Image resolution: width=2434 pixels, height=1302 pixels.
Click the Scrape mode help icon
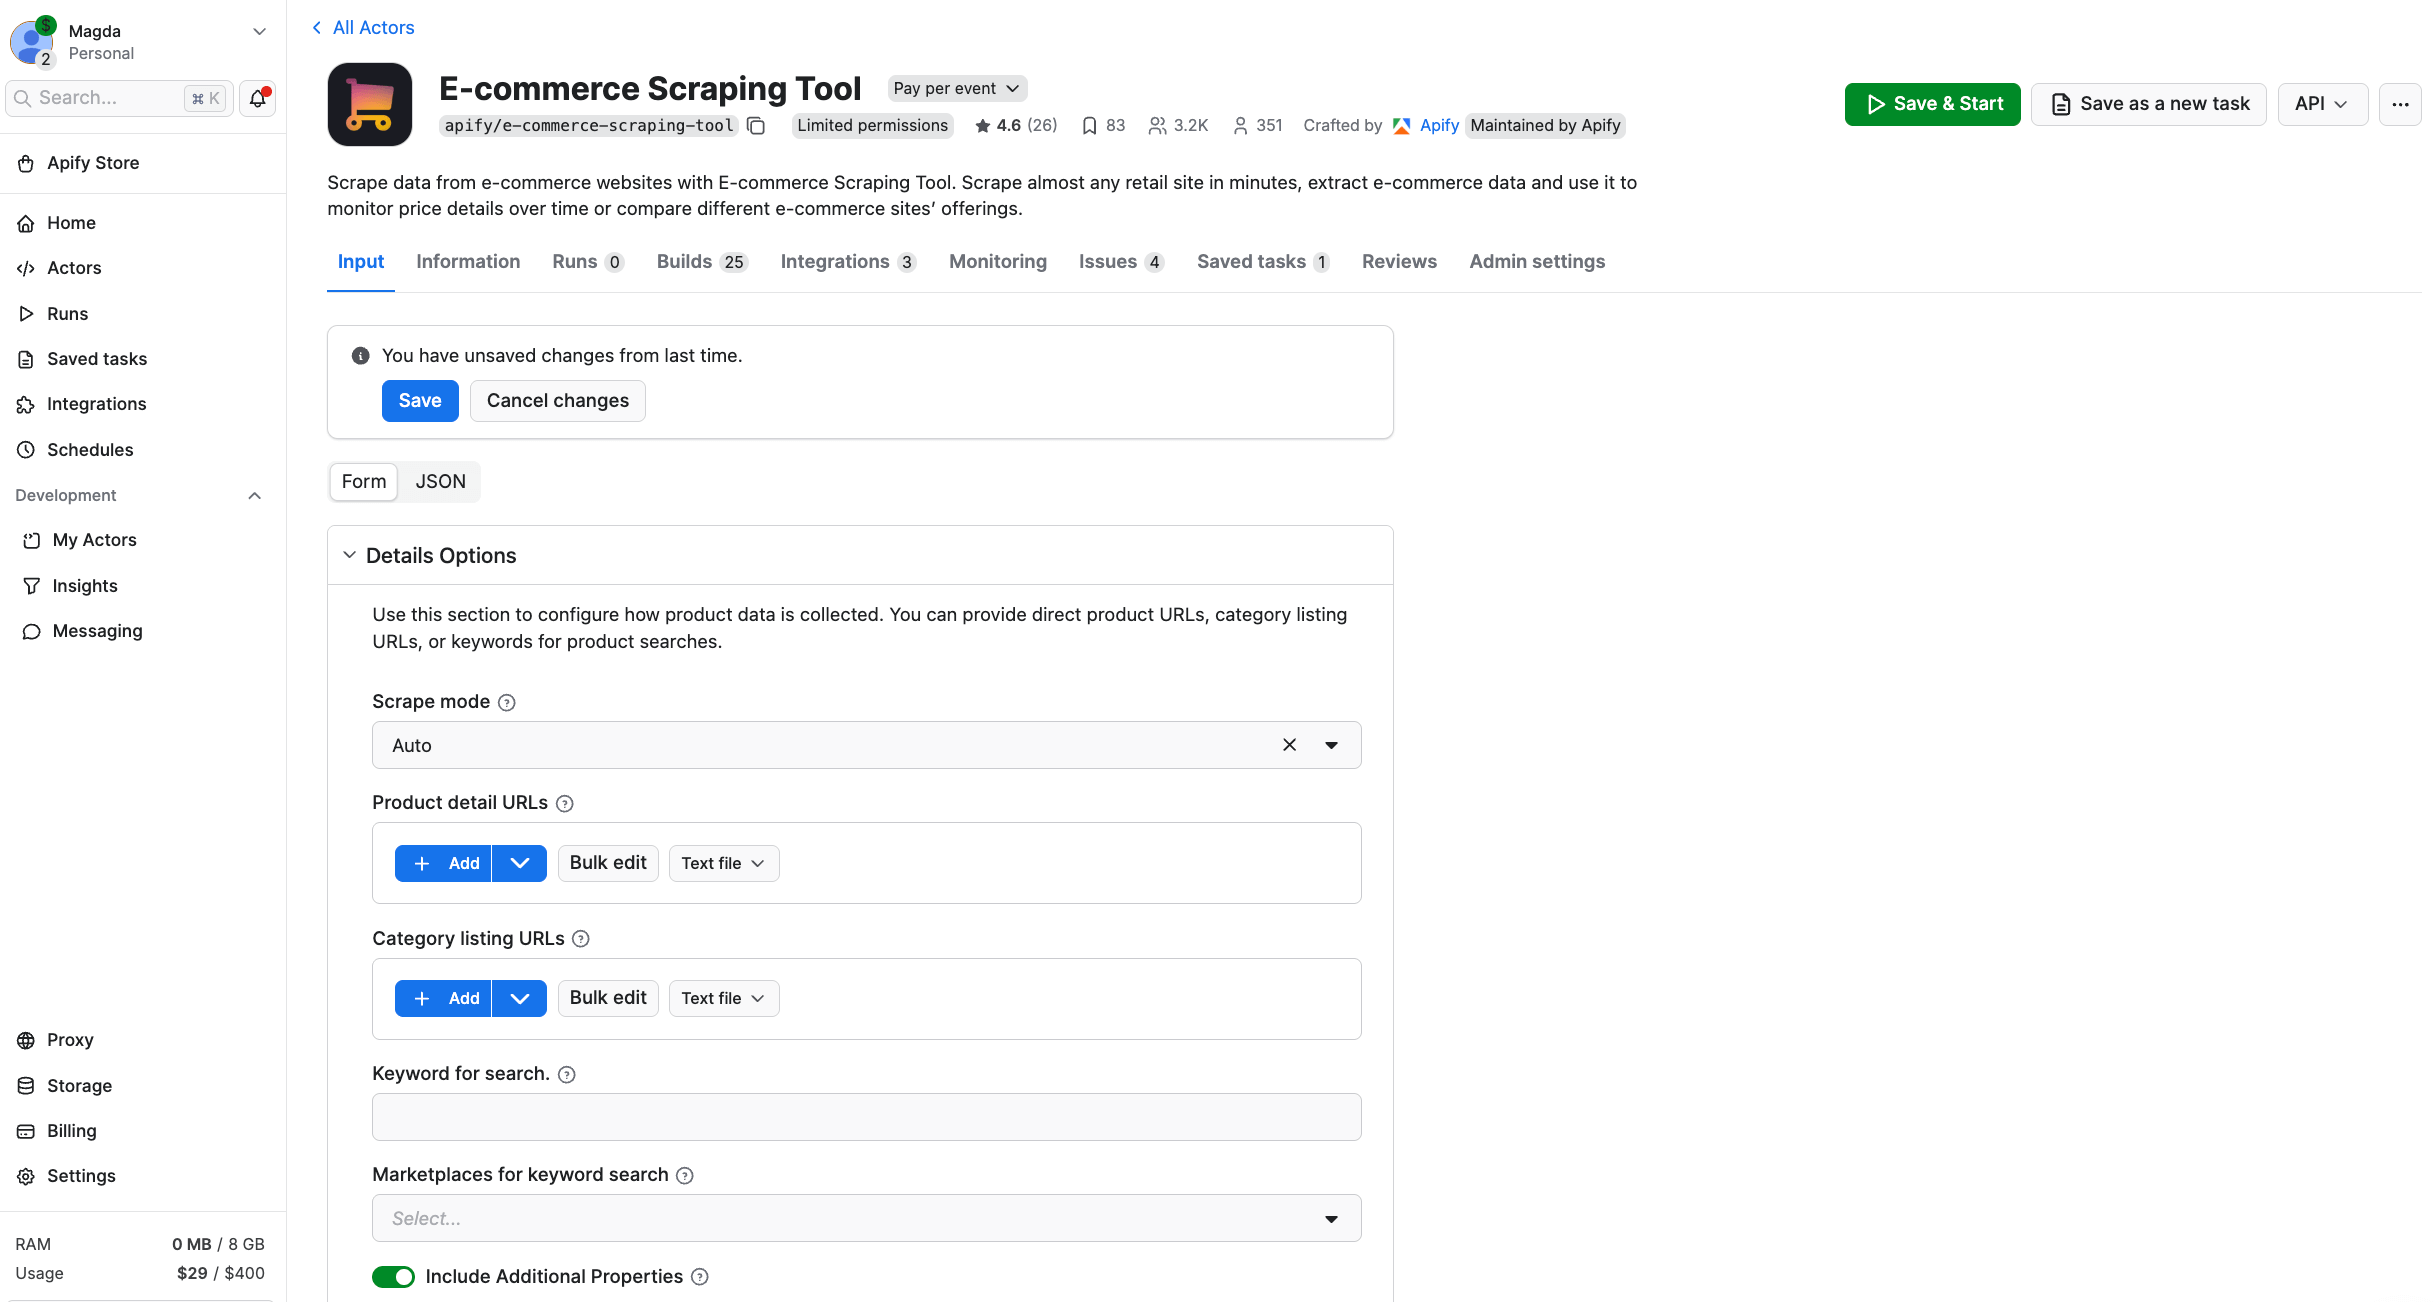(x=507, y=702)
